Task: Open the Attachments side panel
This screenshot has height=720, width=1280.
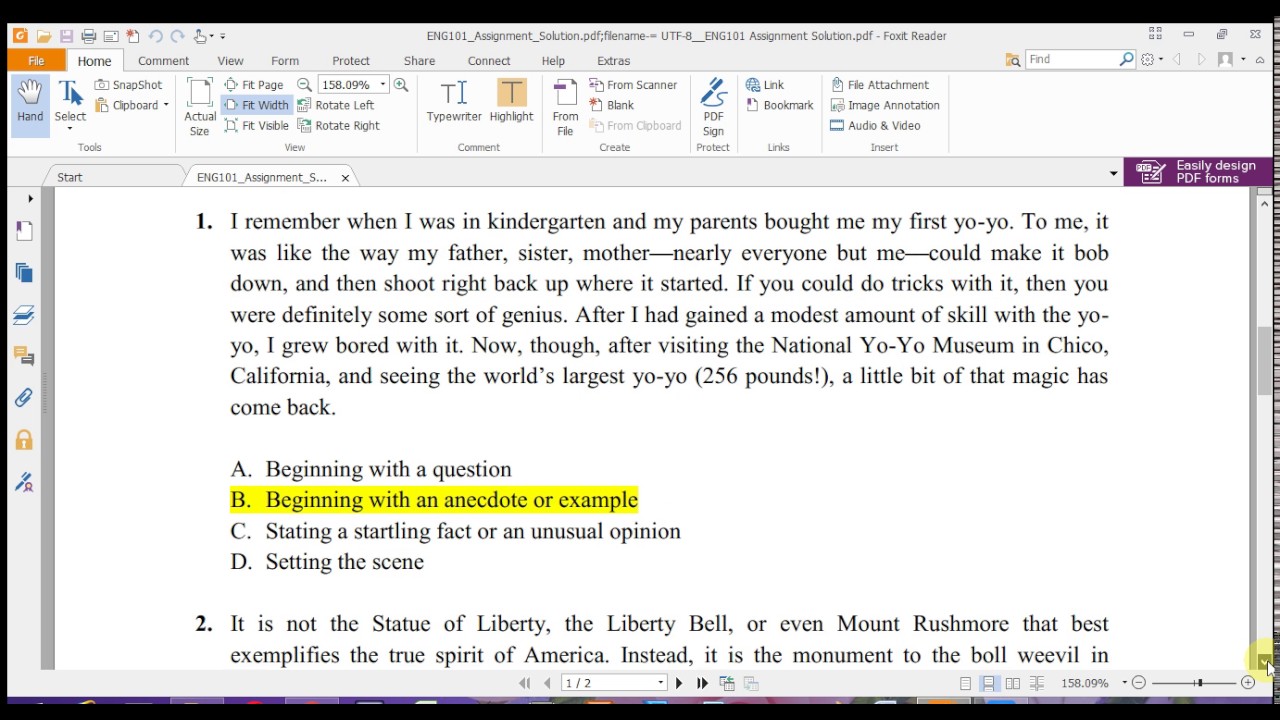Action: click(24, 398)
